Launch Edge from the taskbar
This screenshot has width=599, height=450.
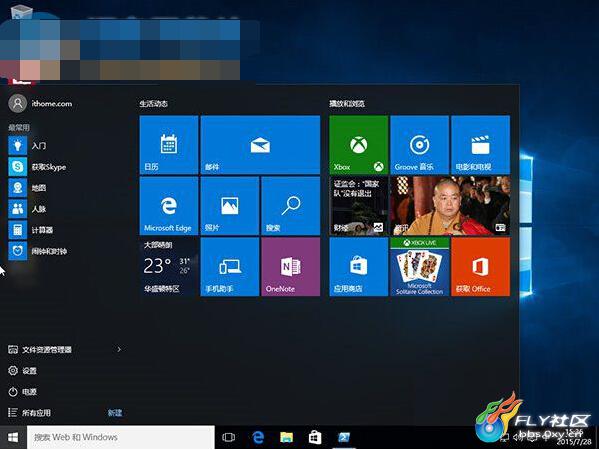258,437
